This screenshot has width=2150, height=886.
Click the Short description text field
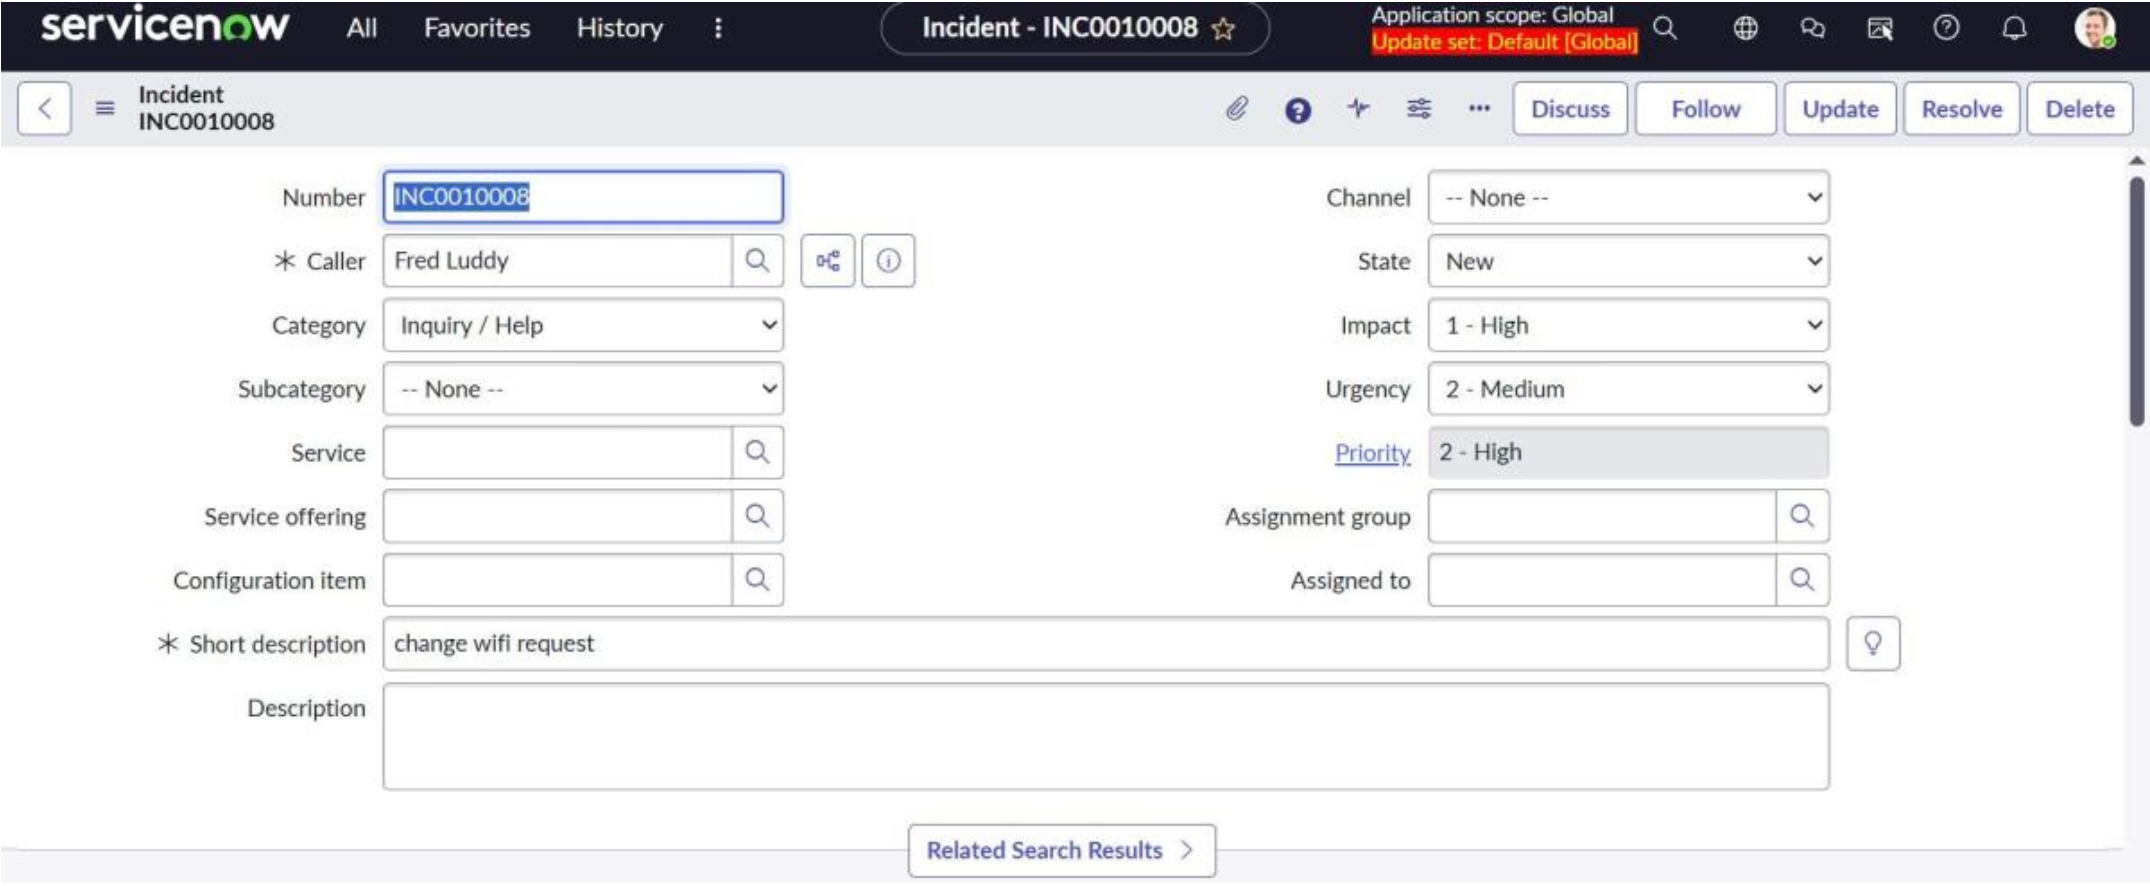coord(1106,643)
